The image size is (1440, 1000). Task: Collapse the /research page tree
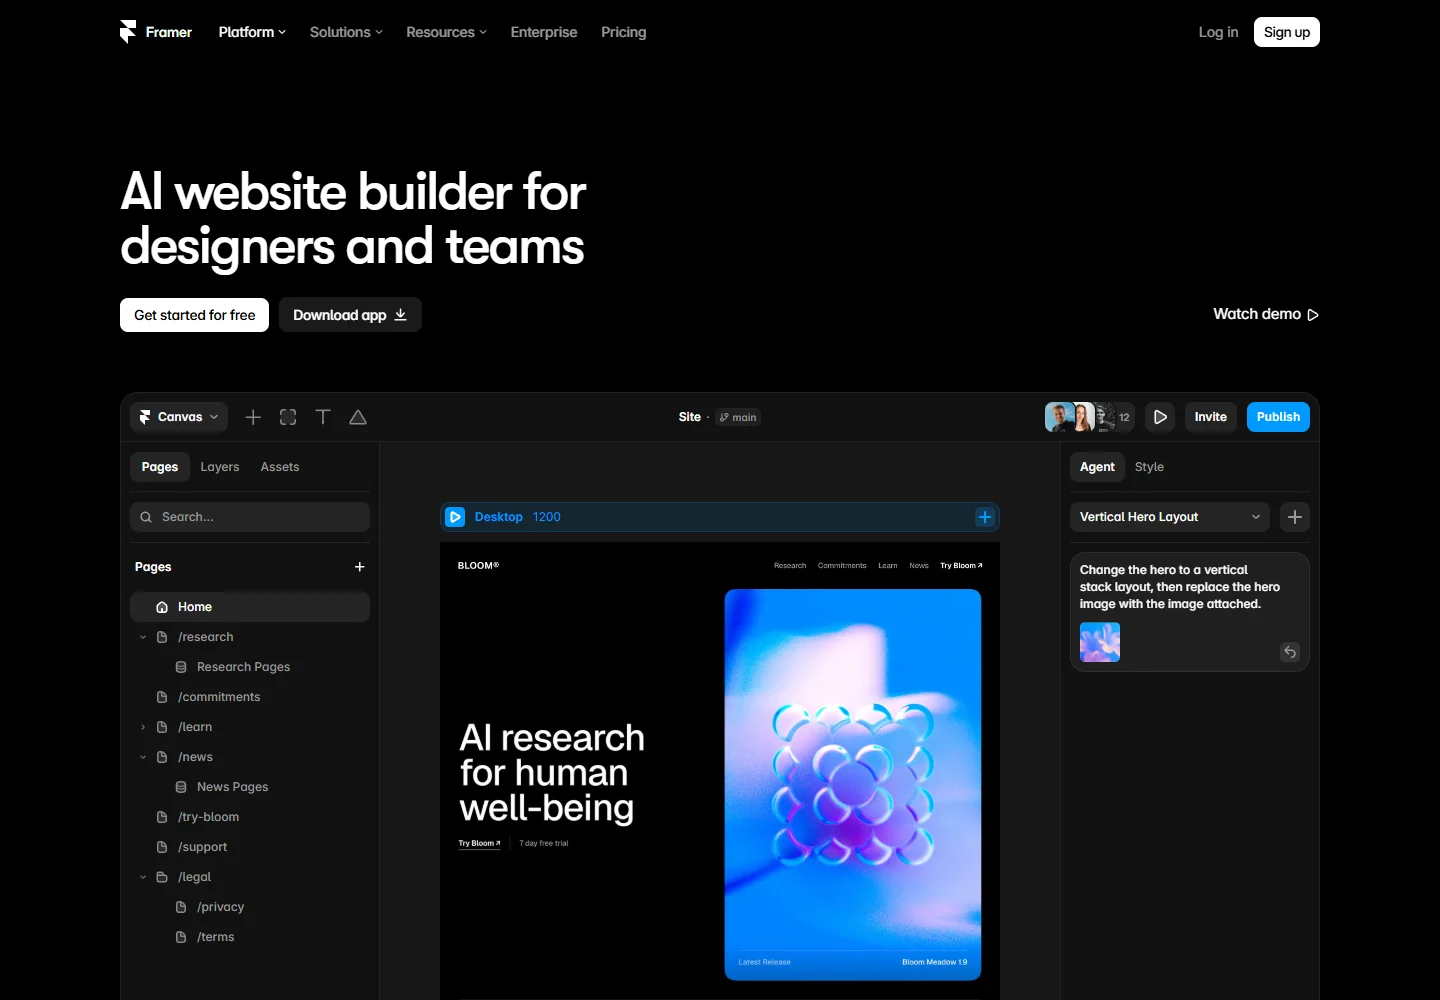click(x=143, y=637)
